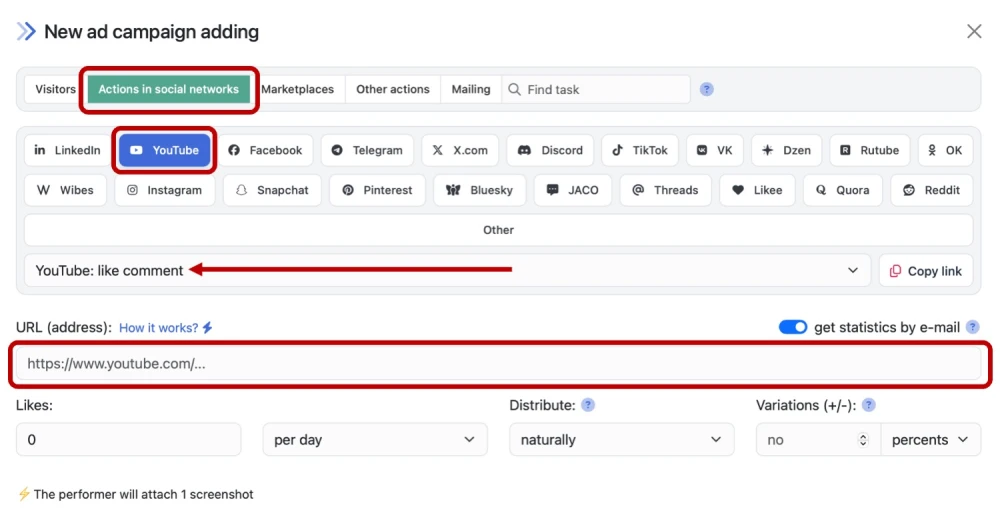This screenshot has height=515, width=1000.
Task: Select the YouTube network button
Action: coord(165,150)
